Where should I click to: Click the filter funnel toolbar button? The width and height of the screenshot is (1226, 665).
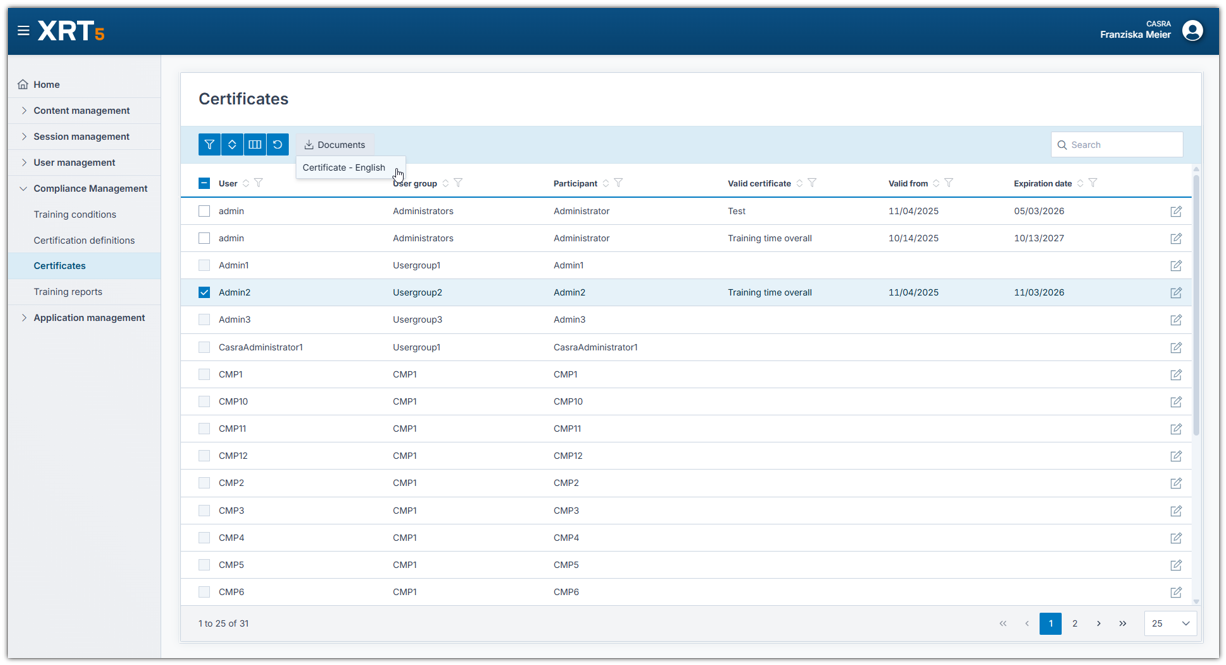209,145
